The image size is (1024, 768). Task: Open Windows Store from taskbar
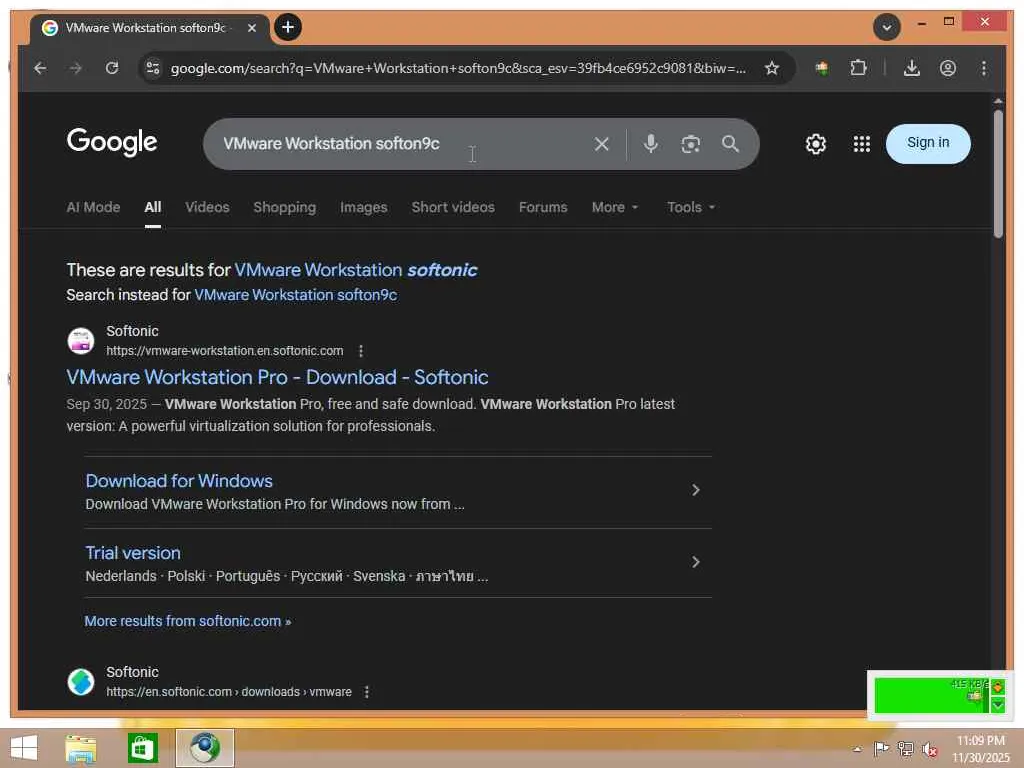click(142, 748)
